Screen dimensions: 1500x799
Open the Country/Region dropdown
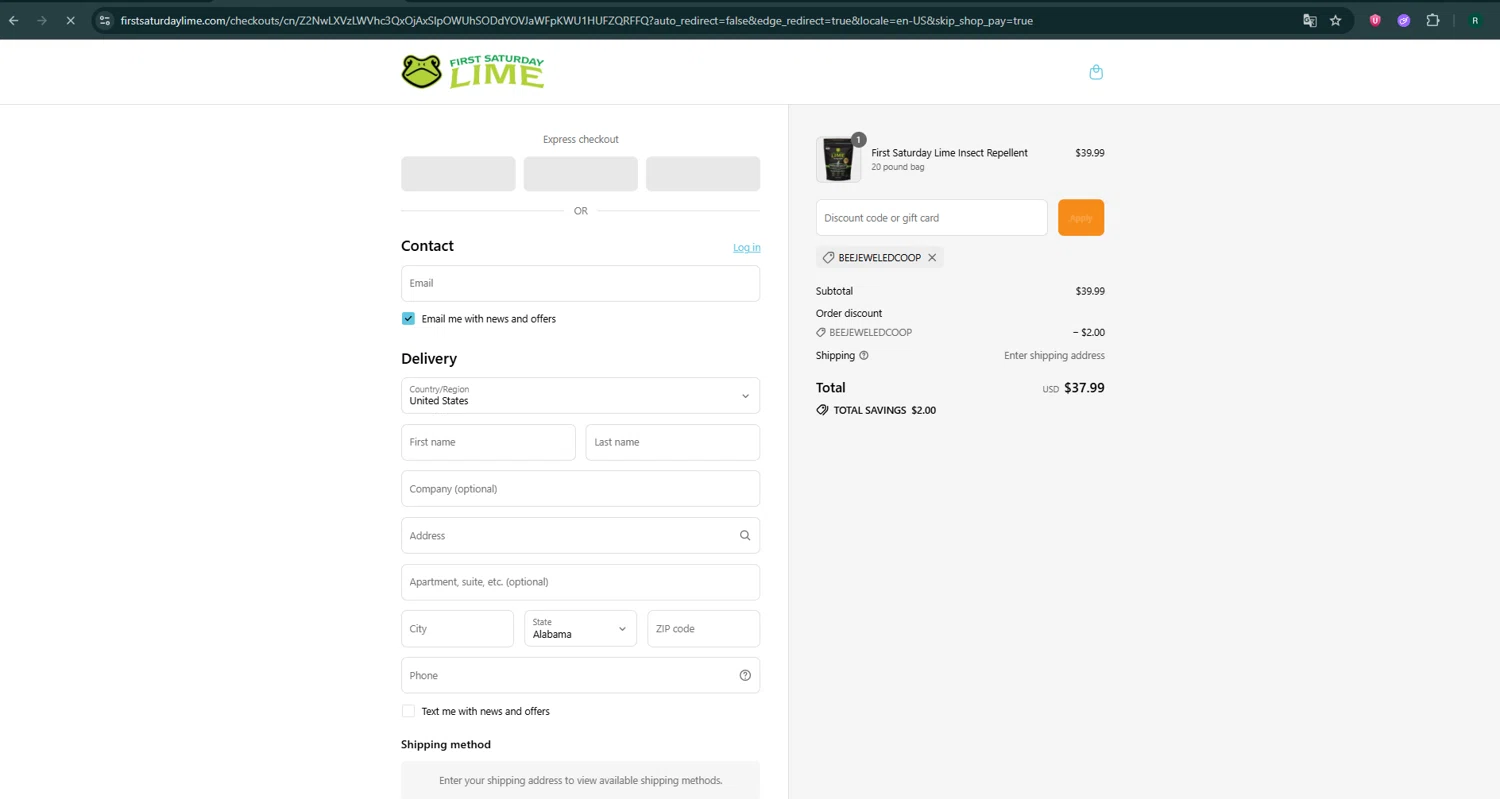click(580, 395)
